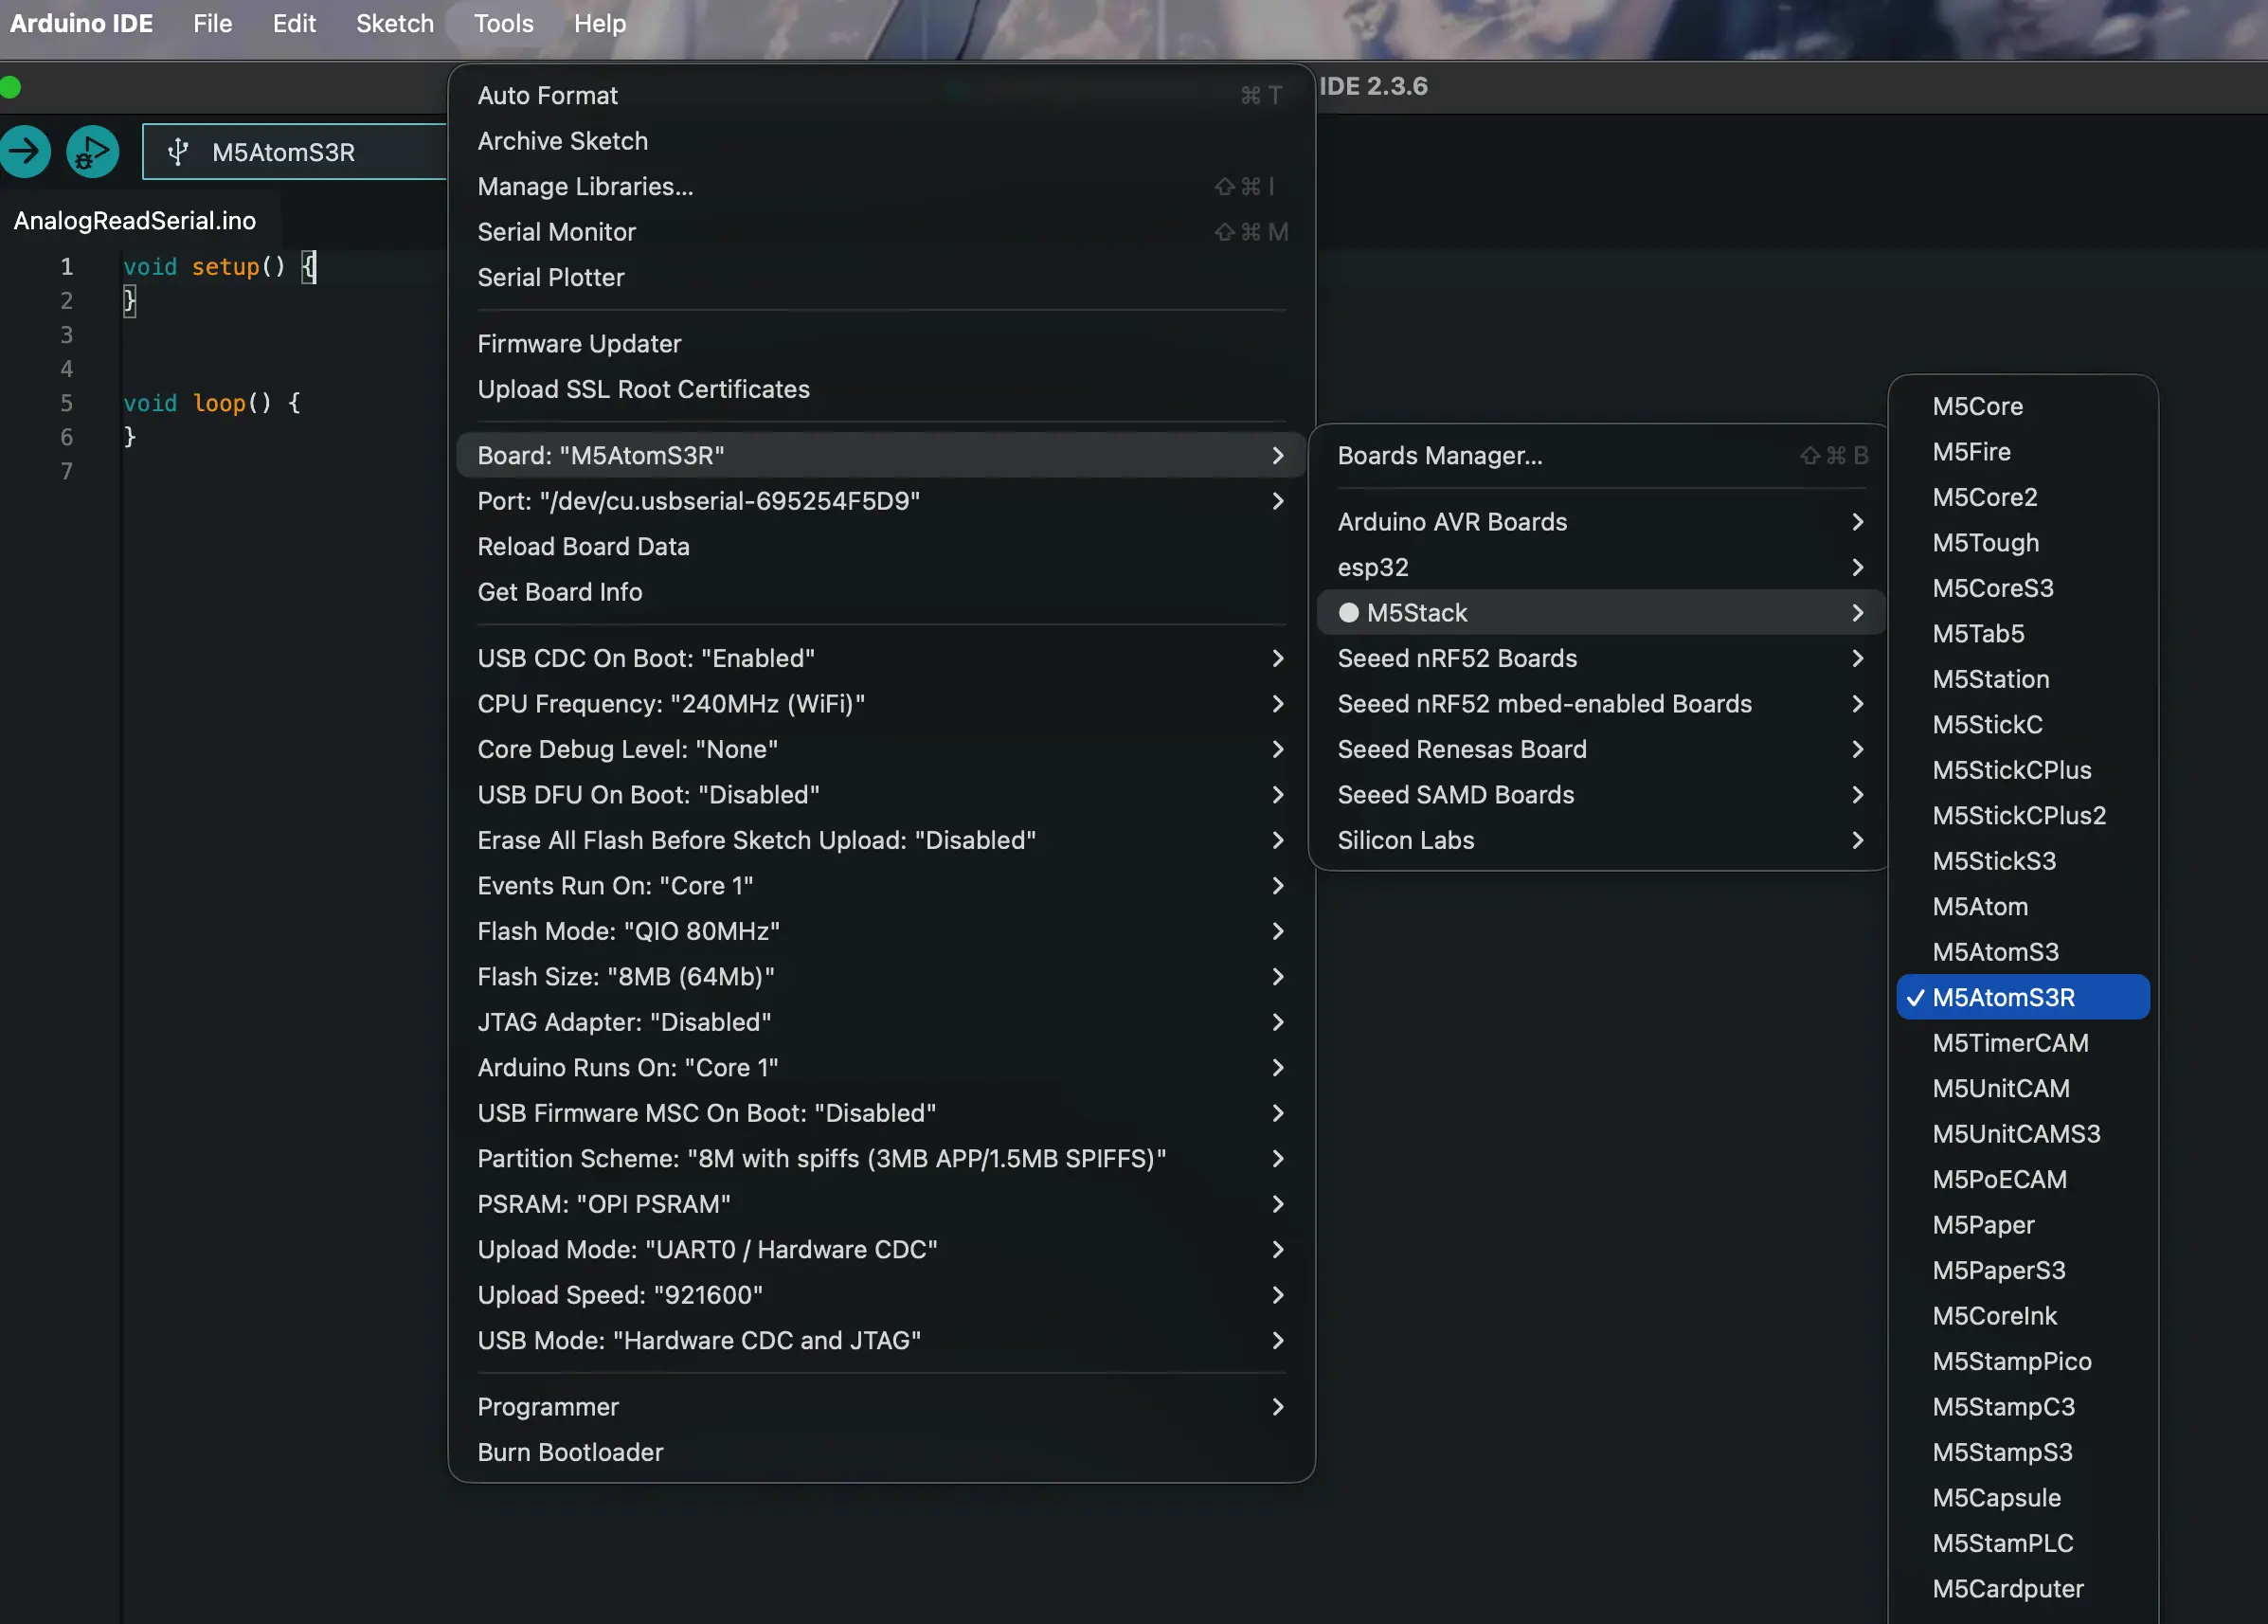Click Get Board Info
Image resolution: width=2268 pixels, height=1624 pixels.
coord(560,591)
